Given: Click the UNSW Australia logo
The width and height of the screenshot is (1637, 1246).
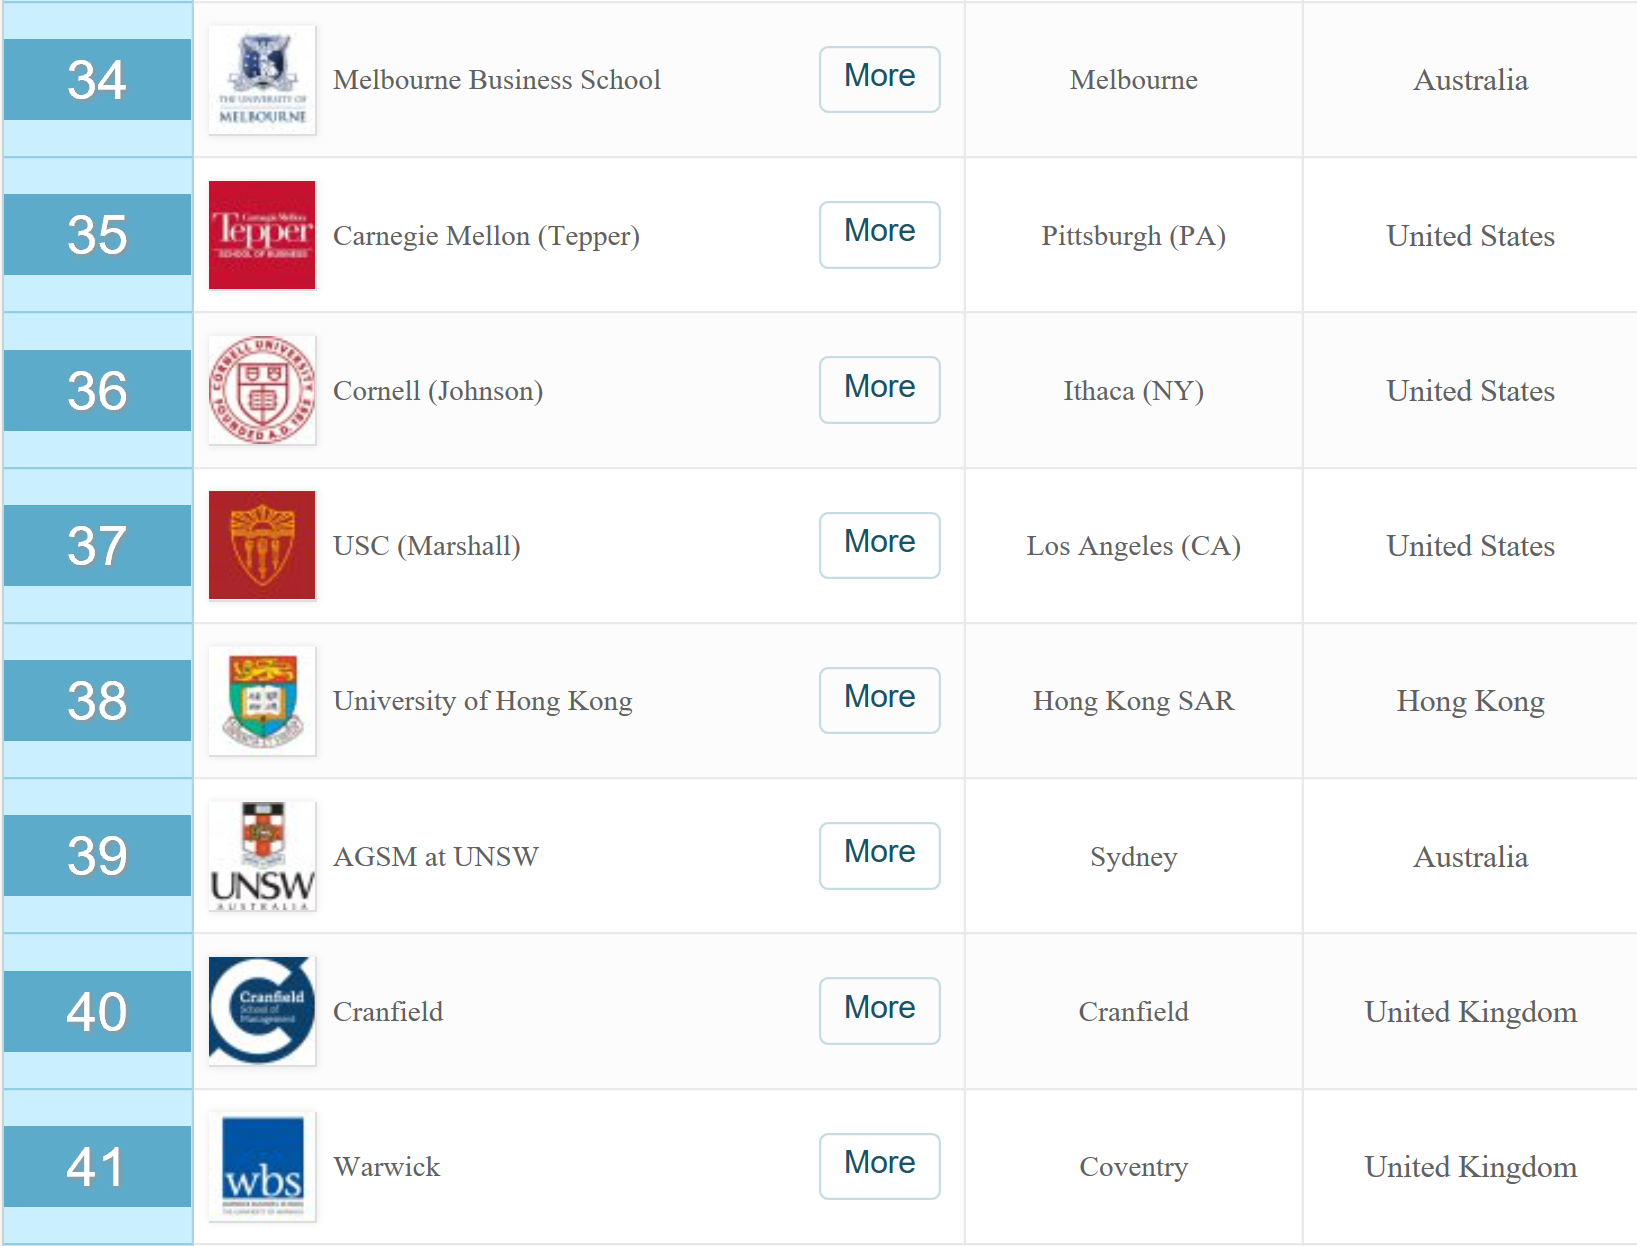Looking at the screenshot, I should (262, 856).
